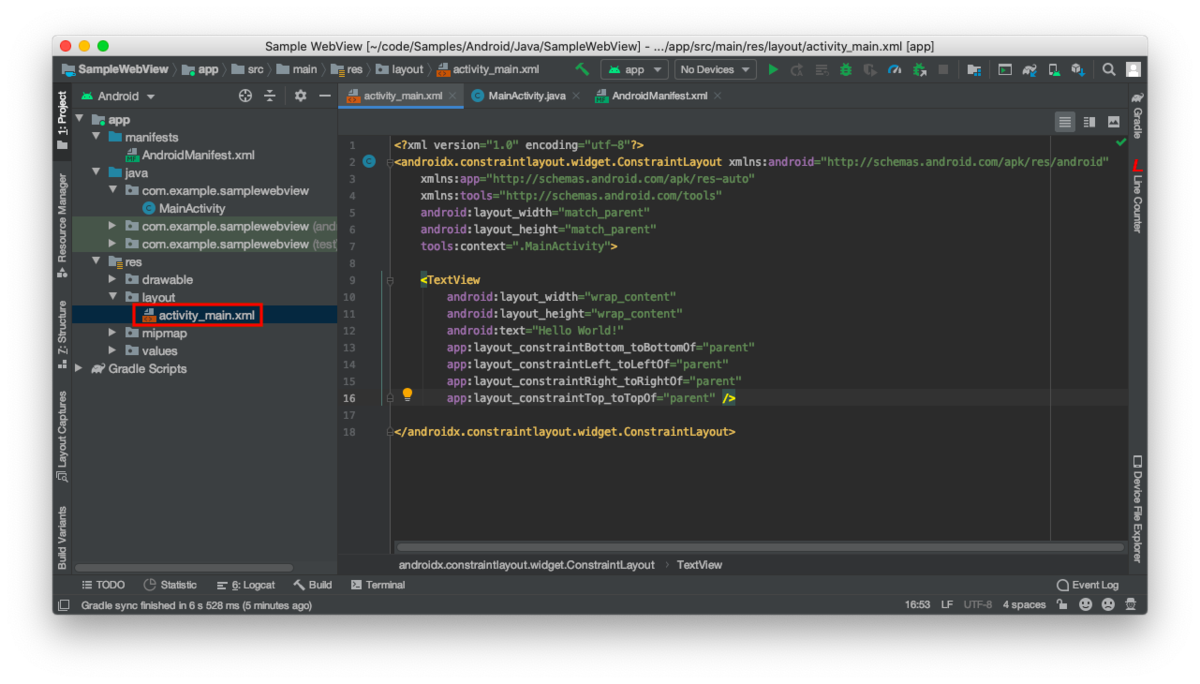This screenshot has height=684, width=1200.
Task: Select opened file target icon in Project panel
Action: 245,96
